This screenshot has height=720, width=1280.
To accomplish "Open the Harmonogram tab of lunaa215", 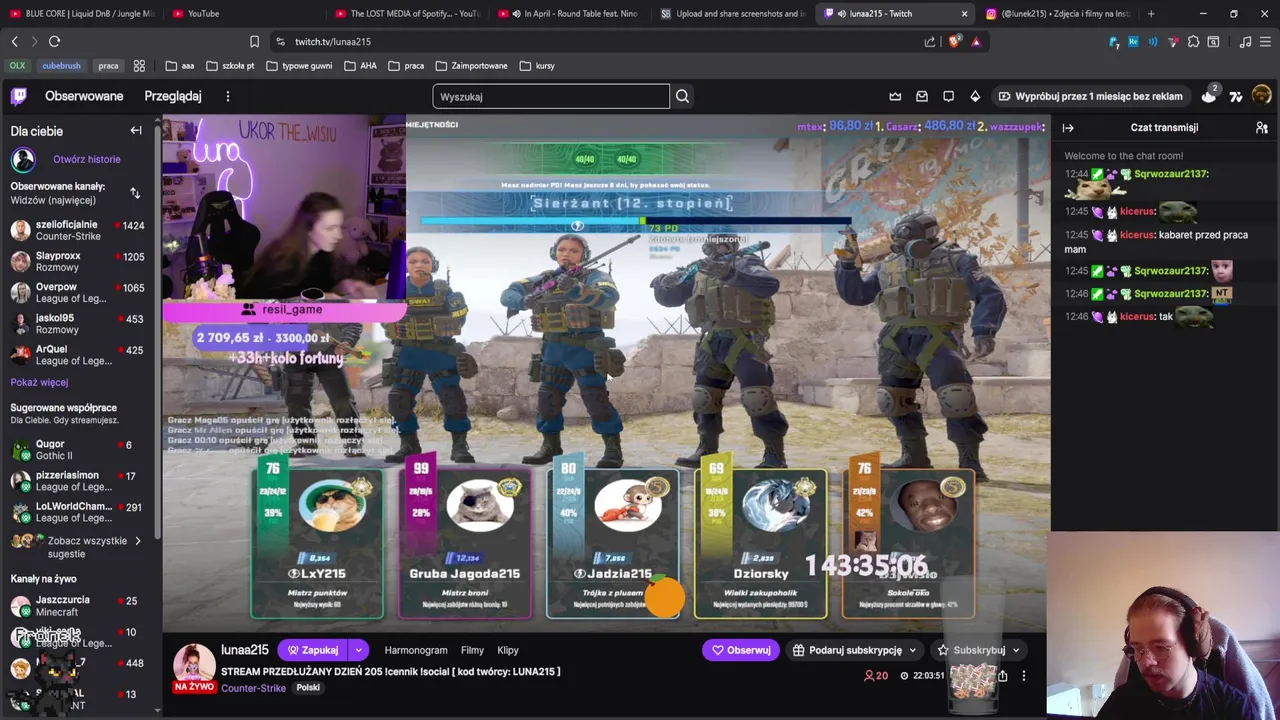I will coord(416,650).
